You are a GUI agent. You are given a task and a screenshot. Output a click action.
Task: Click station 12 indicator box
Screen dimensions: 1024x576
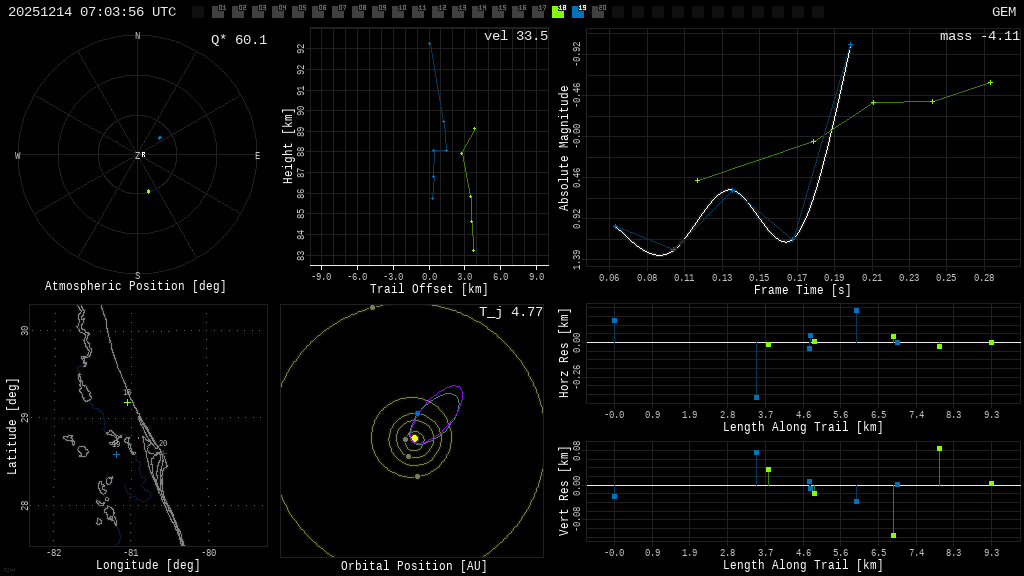(x=438, y=12)
